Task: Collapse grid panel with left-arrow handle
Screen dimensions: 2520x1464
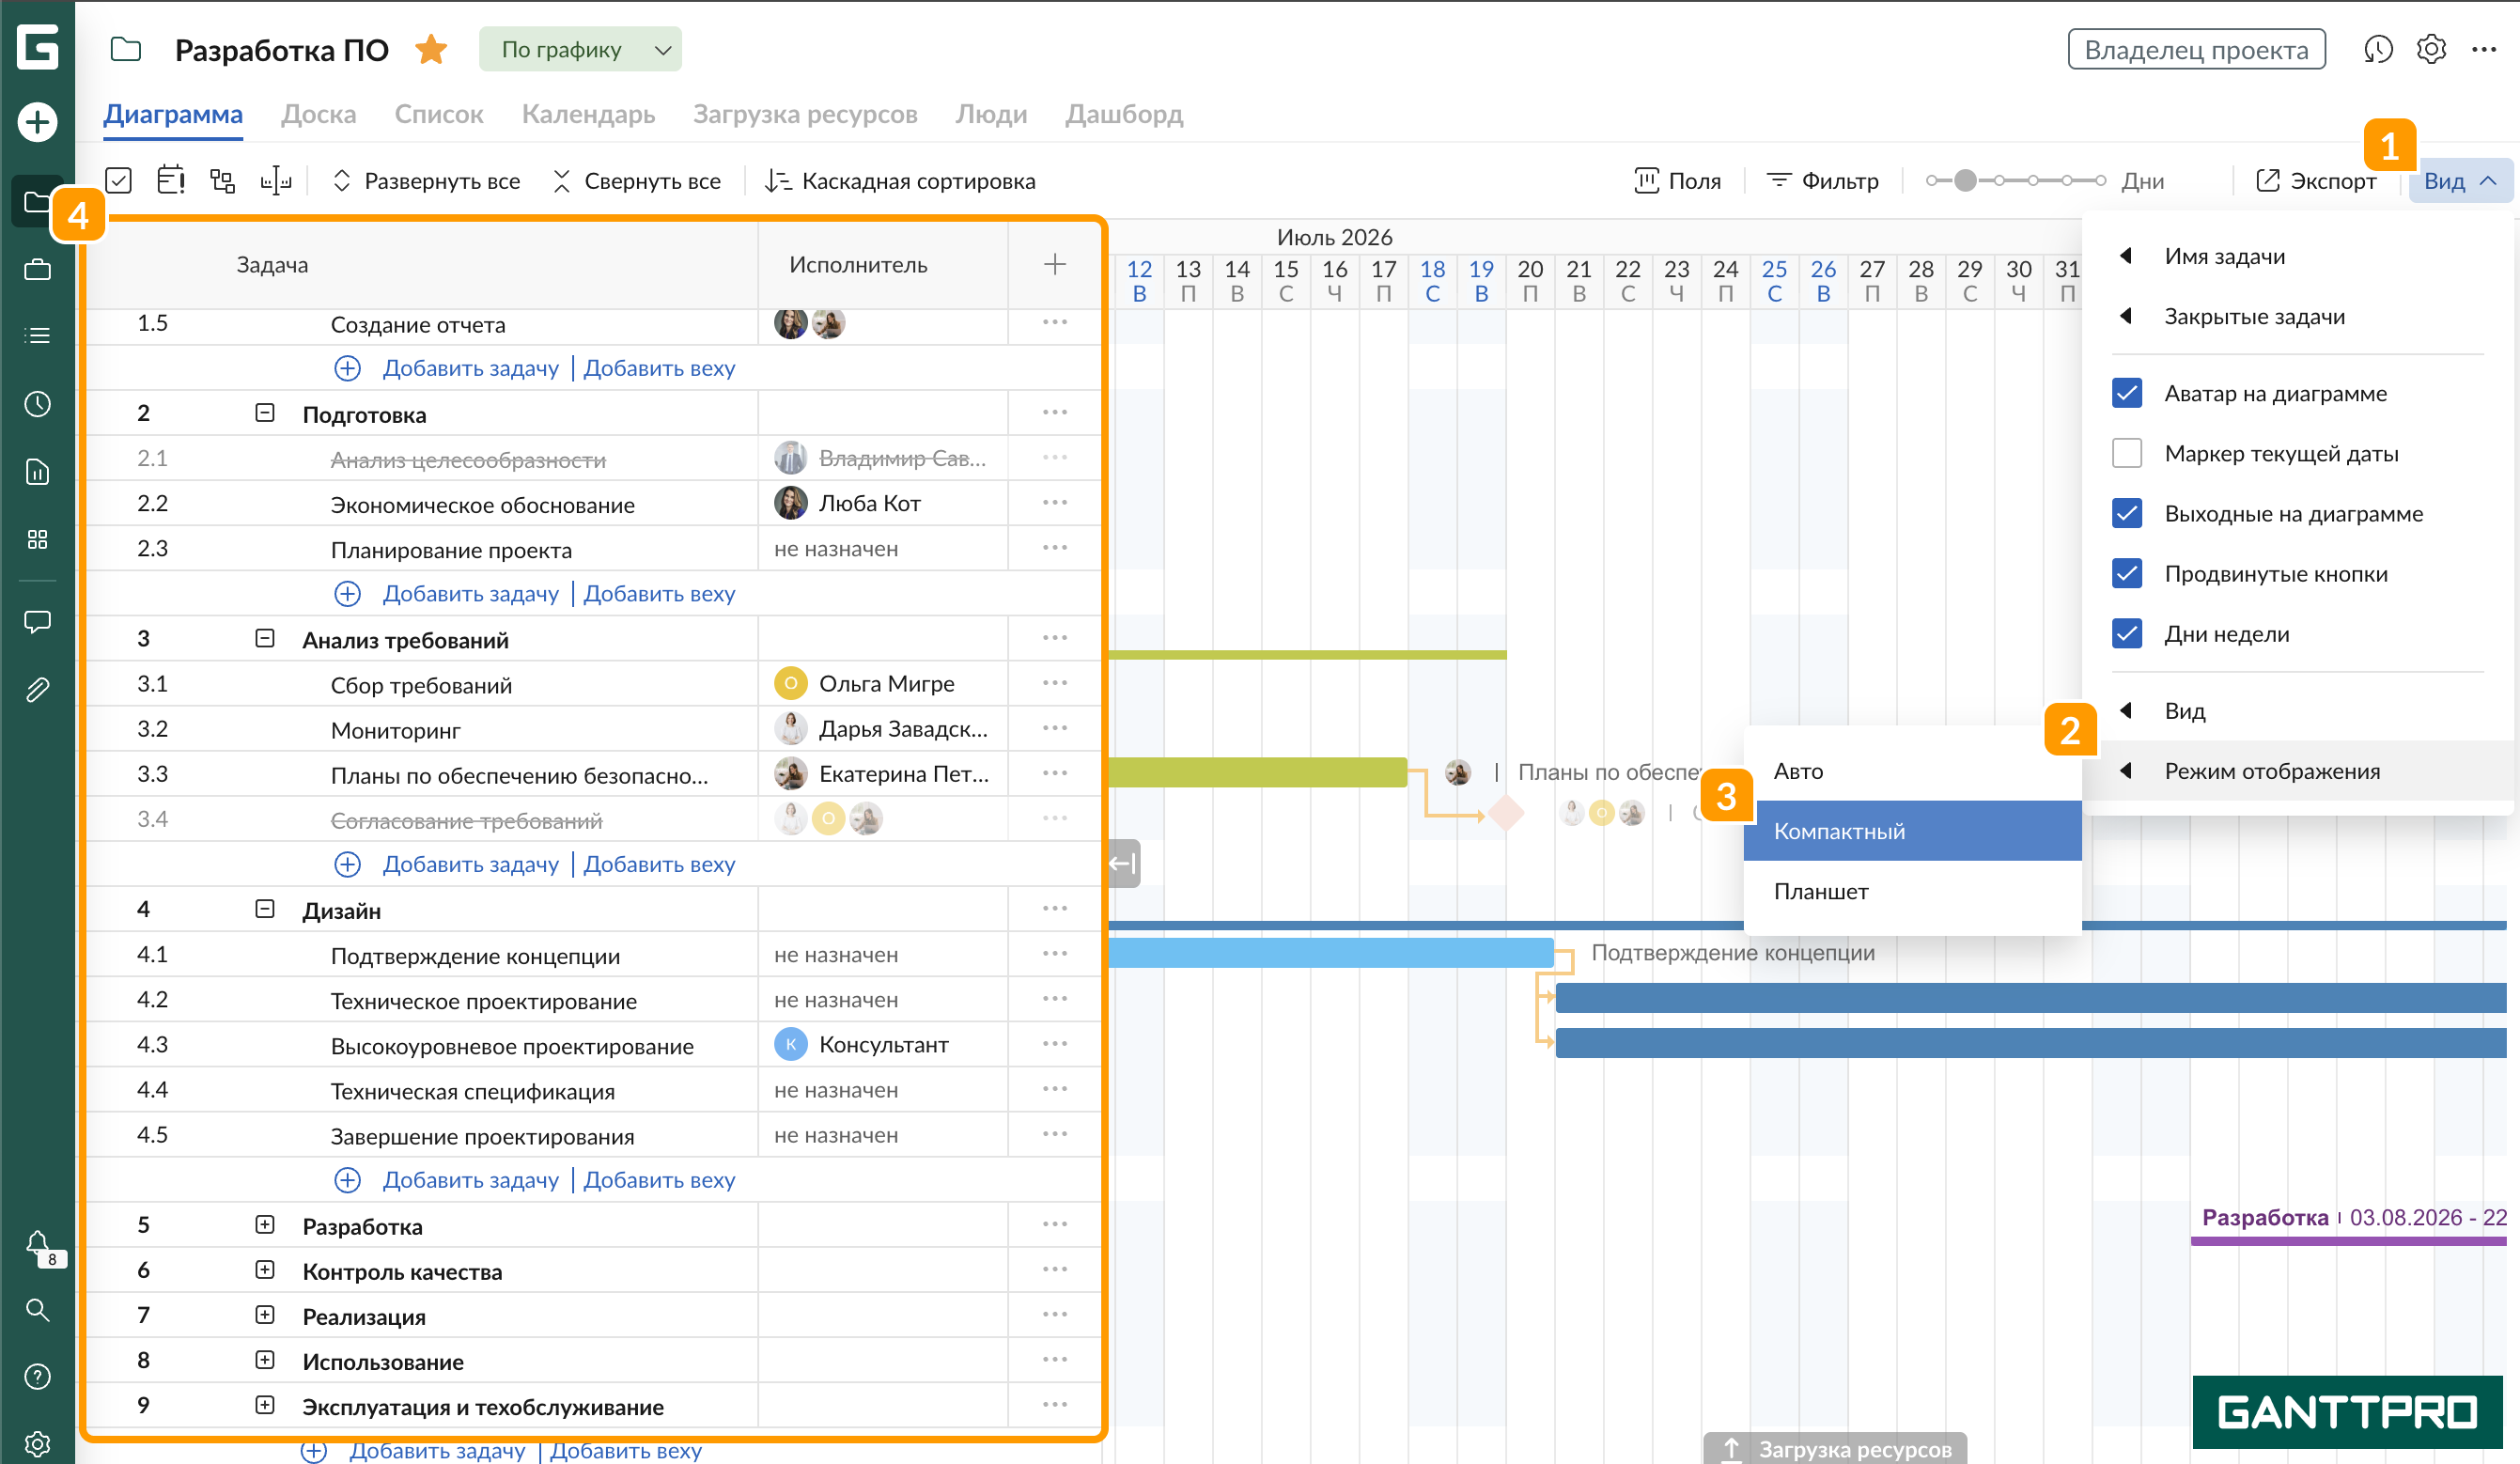Action: pyautogui.click(x=1123, y=863)
